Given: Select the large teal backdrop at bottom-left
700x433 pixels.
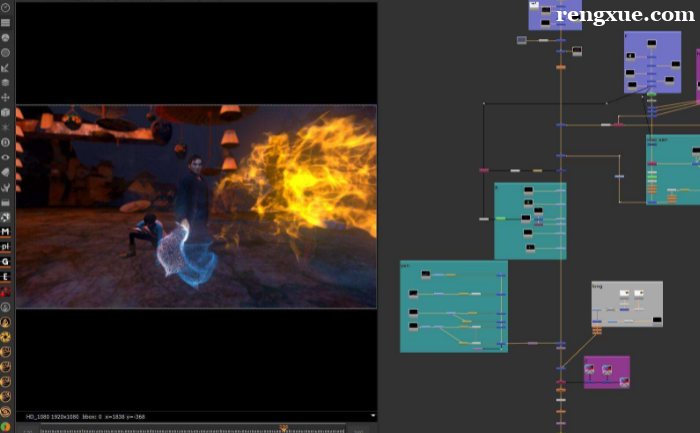Looking at the screenshot, I should [454, 306].
